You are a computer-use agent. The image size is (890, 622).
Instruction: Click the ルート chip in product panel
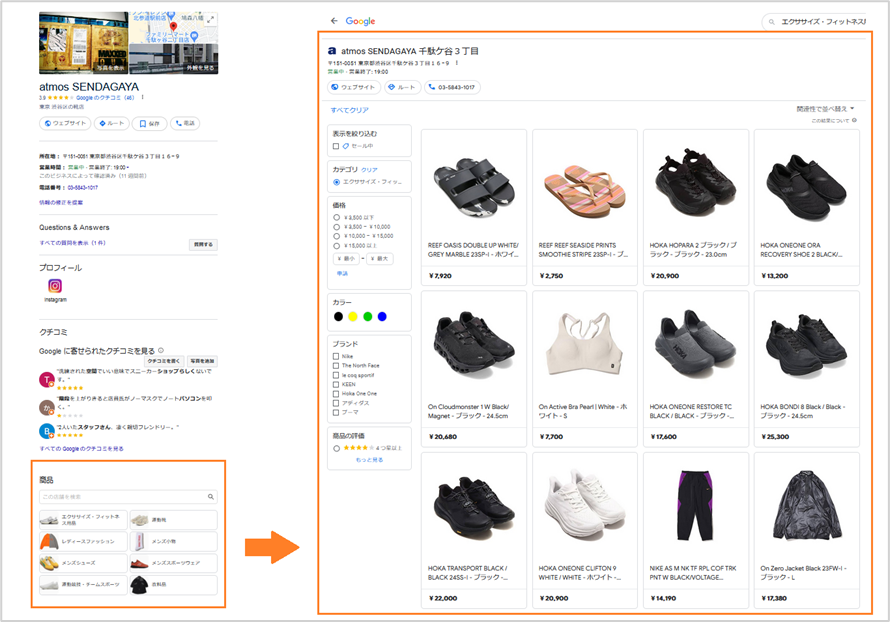point(402,87)
